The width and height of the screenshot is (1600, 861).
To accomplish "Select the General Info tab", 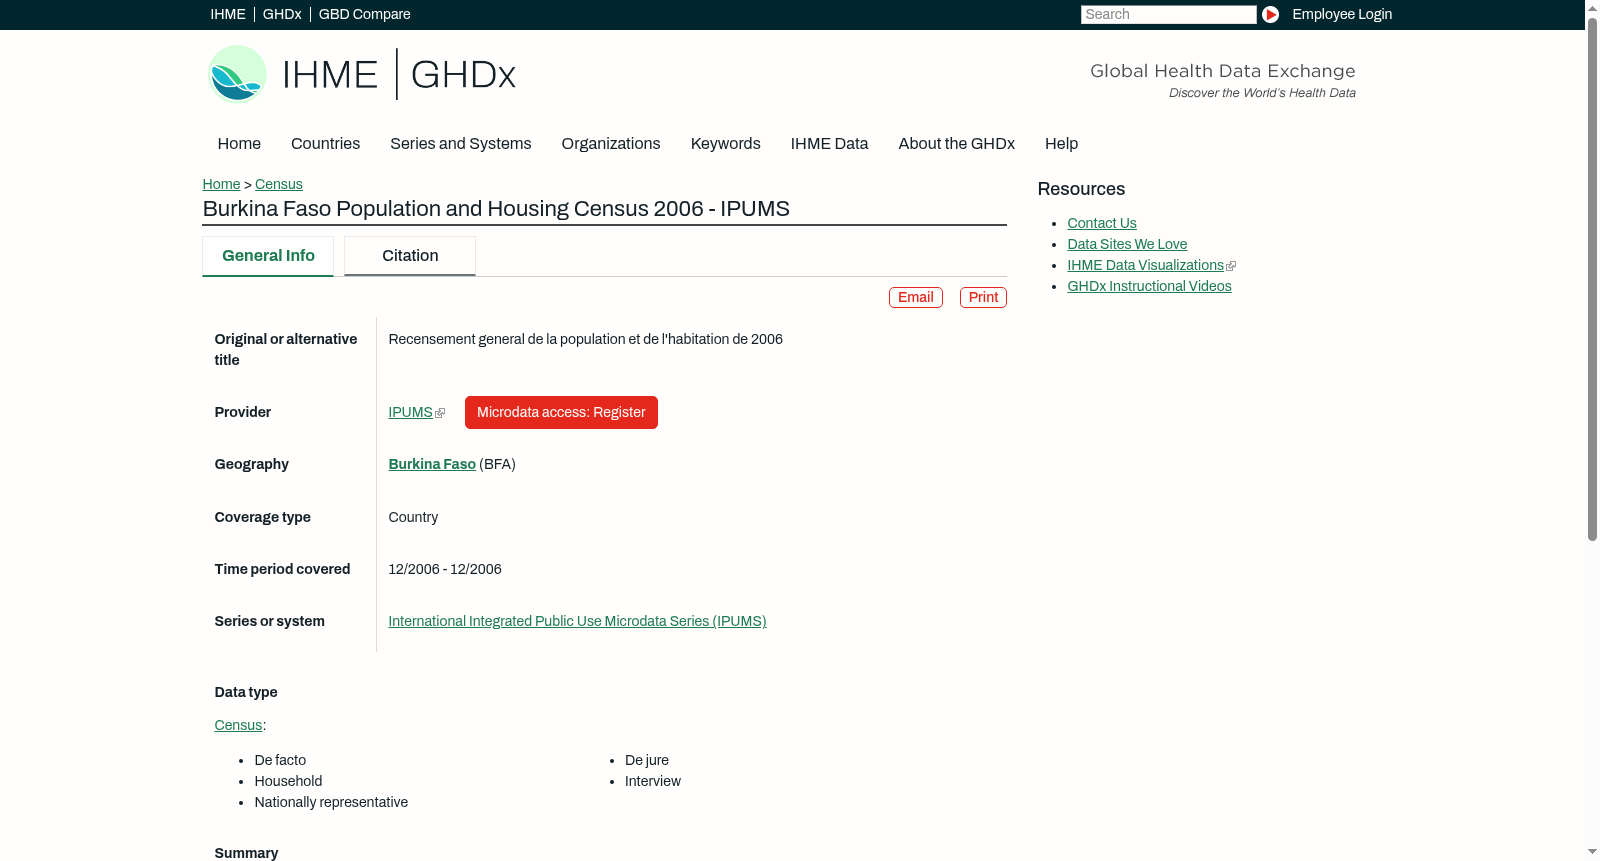I will coord(268,256).
